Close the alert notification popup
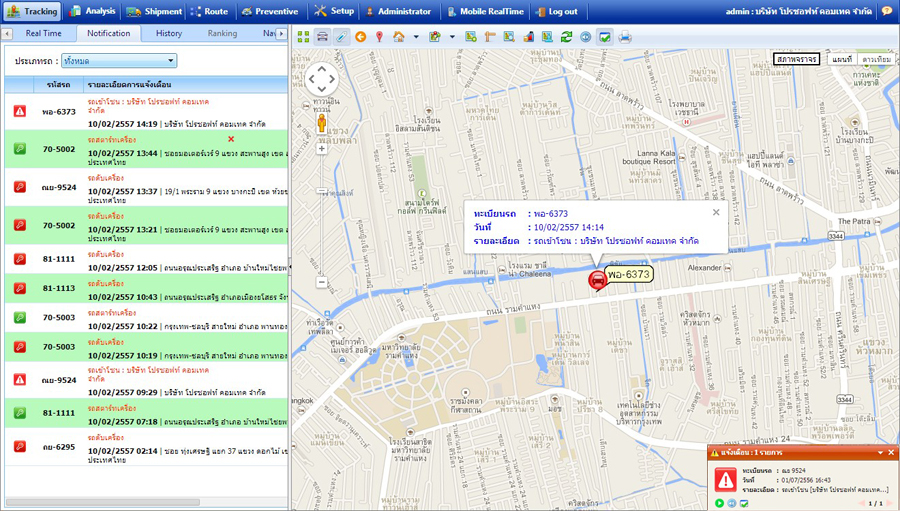 [891, 452]
